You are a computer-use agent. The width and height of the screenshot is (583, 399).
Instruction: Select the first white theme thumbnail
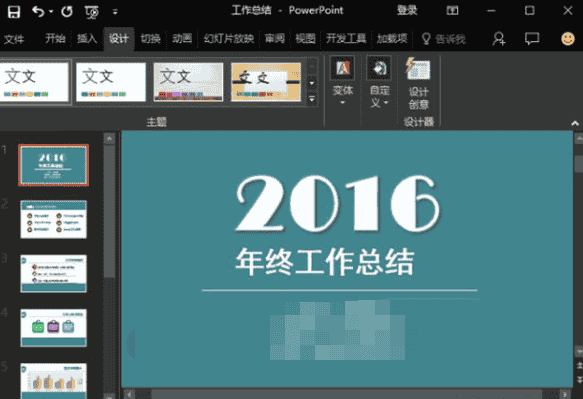pyautogui.click(x=35, y=82)
